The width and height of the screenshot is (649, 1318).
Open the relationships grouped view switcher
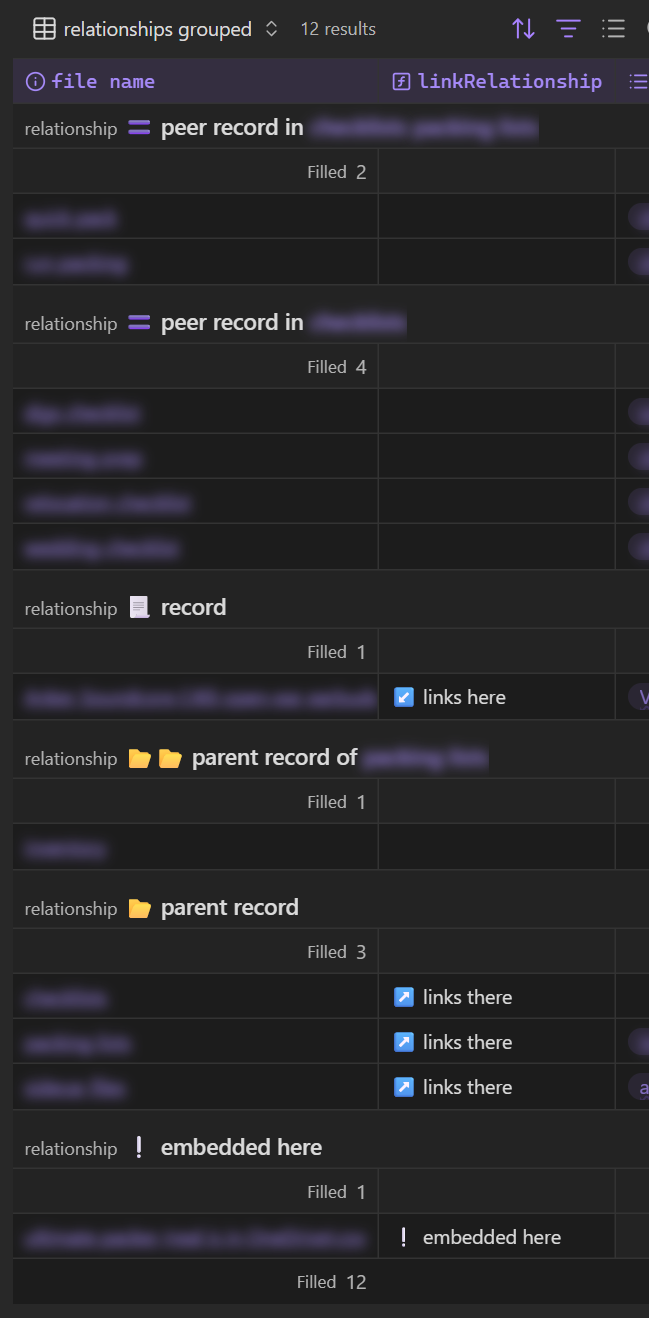pyautogui.click(x=156, y=29)
